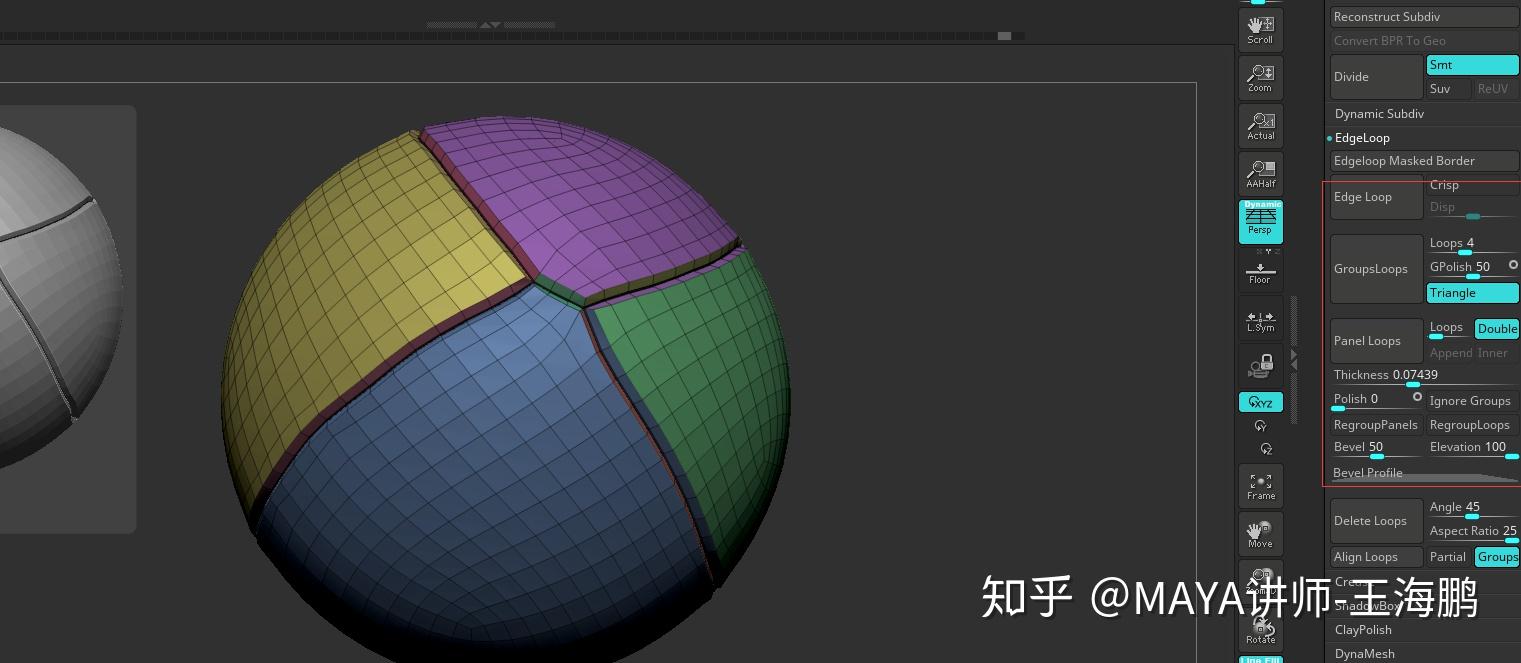The height and width of the screenshot is (663, 1521).
Task: Select the Move navigation icon
Action: (x=1259, y=533)
